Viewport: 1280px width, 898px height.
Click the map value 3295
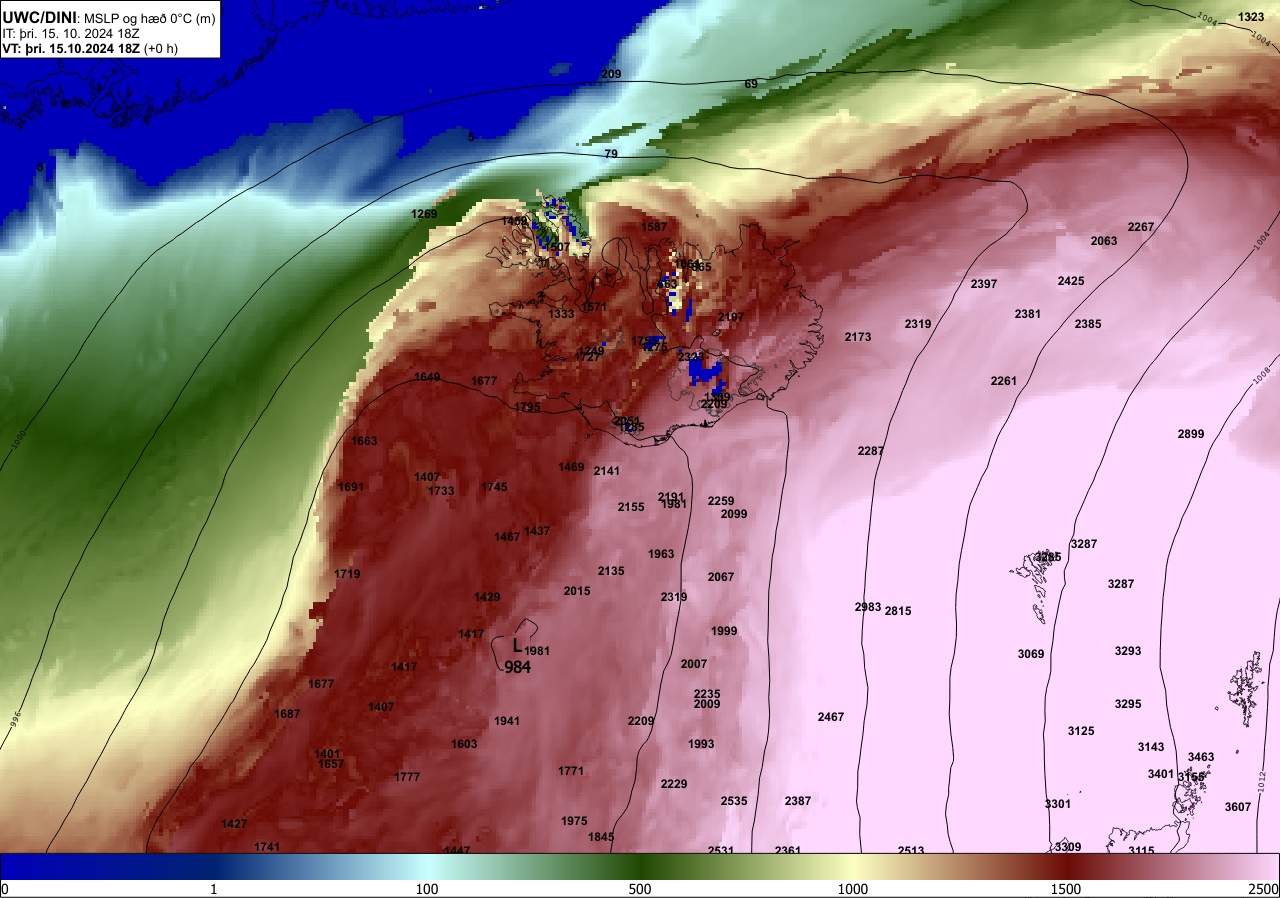1128,704
